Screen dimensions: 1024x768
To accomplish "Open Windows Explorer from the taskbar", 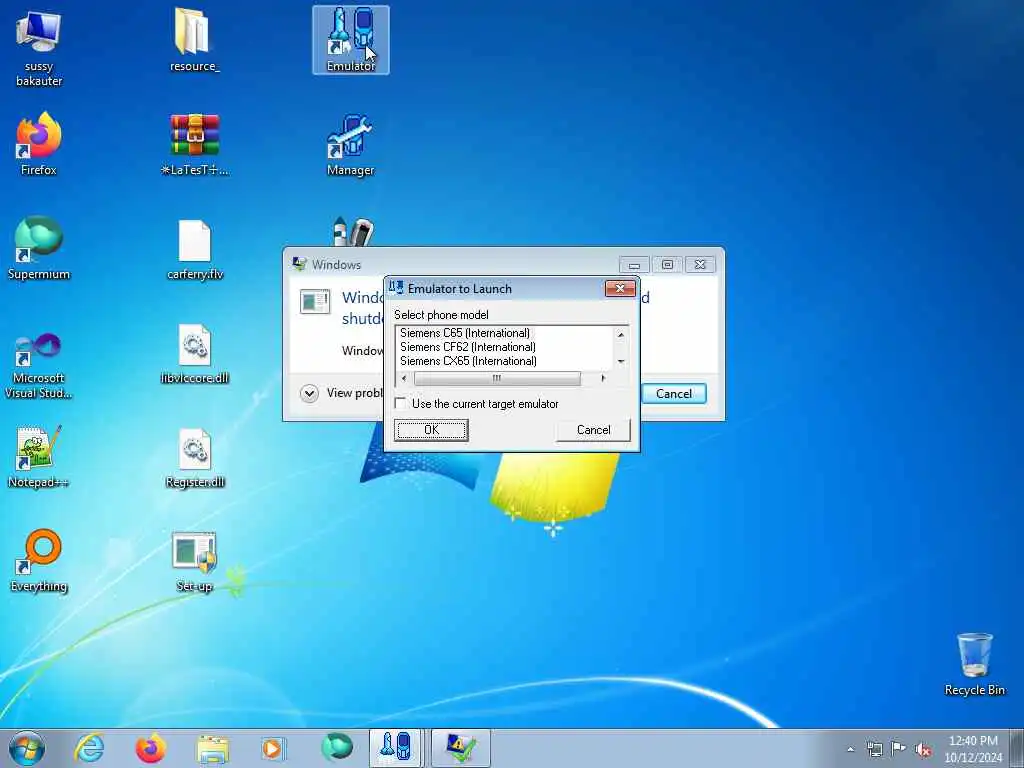I will (x=212, y=749).
